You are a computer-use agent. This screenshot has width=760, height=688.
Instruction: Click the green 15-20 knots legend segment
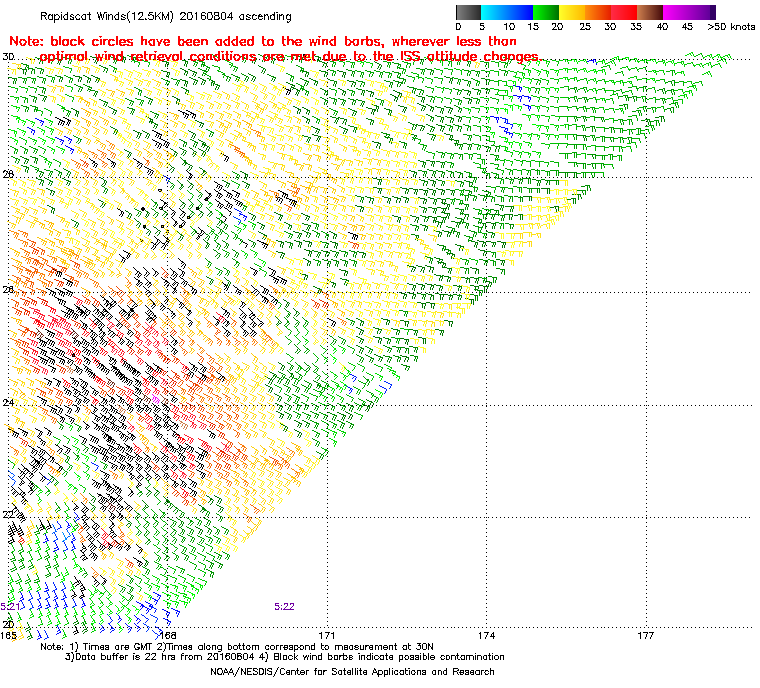point(546,12)
